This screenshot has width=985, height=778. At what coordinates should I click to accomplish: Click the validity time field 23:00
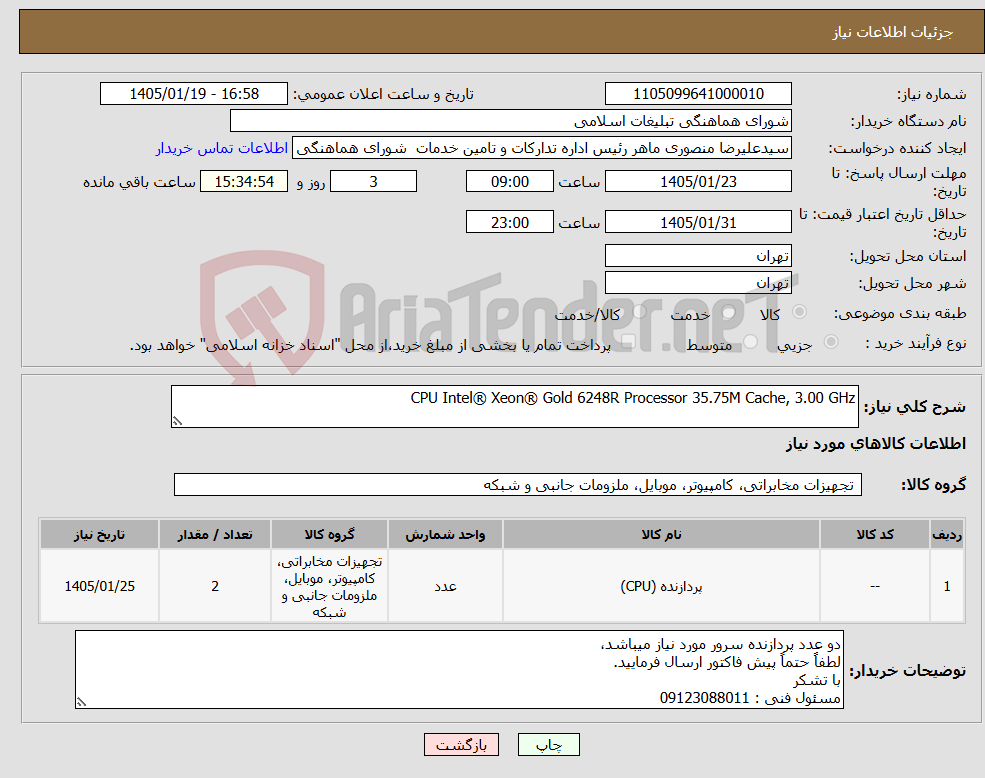(x=509, y=222)
